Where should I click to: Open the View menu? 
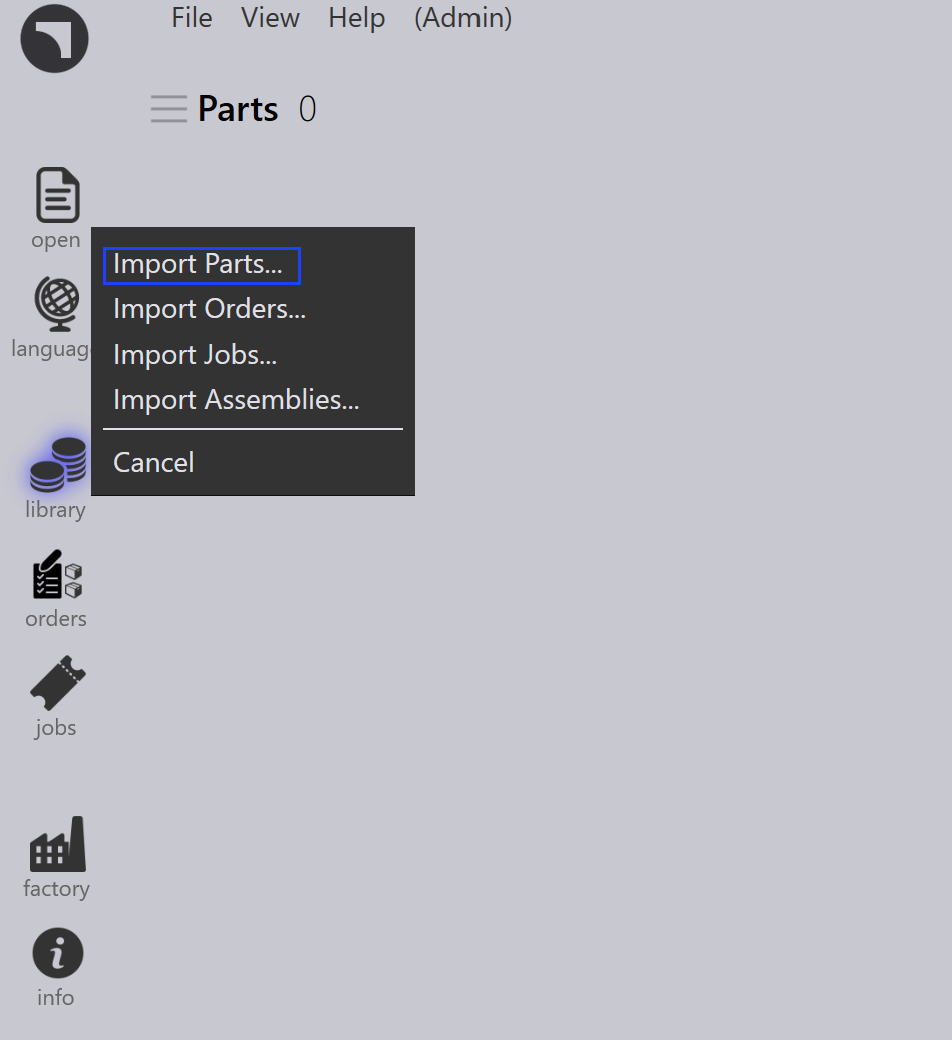click(270, 18)
